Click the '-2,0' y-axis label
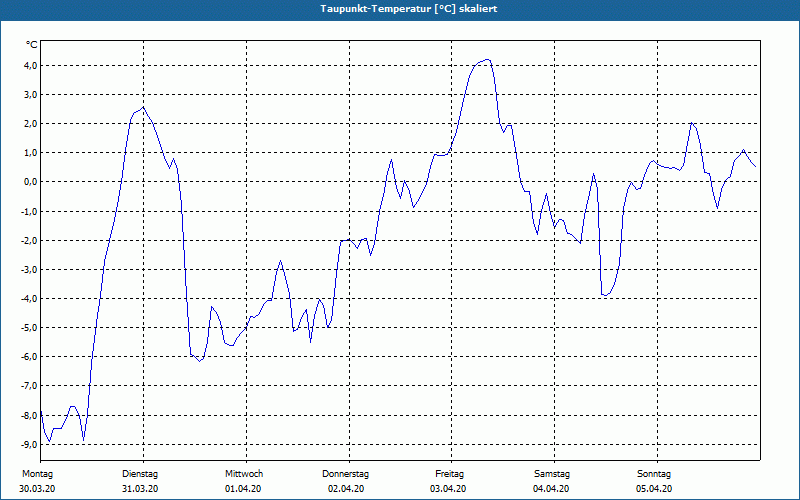Screen dimensions: 800x500 click(x=29, y=240)
